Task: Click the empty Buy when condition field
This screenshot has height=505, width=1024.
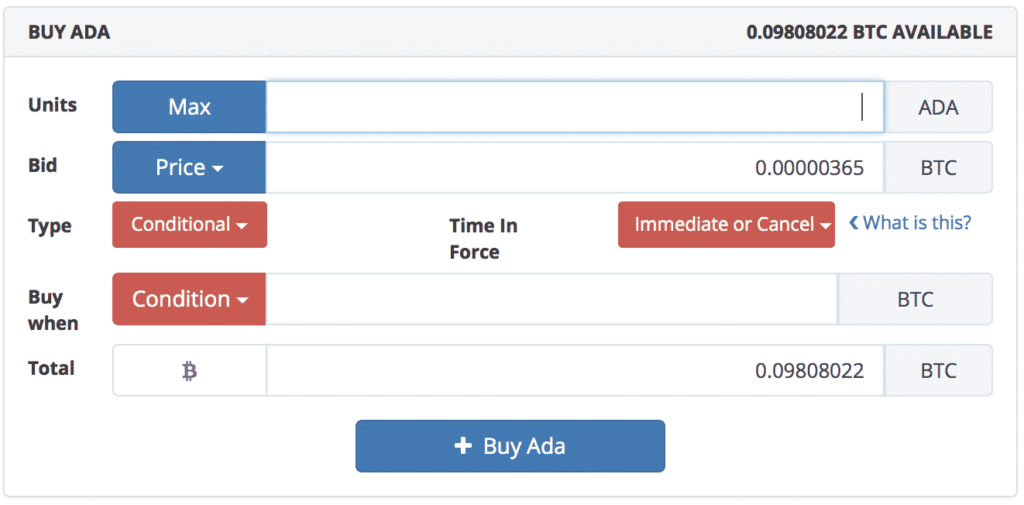Action: point(551,299)
